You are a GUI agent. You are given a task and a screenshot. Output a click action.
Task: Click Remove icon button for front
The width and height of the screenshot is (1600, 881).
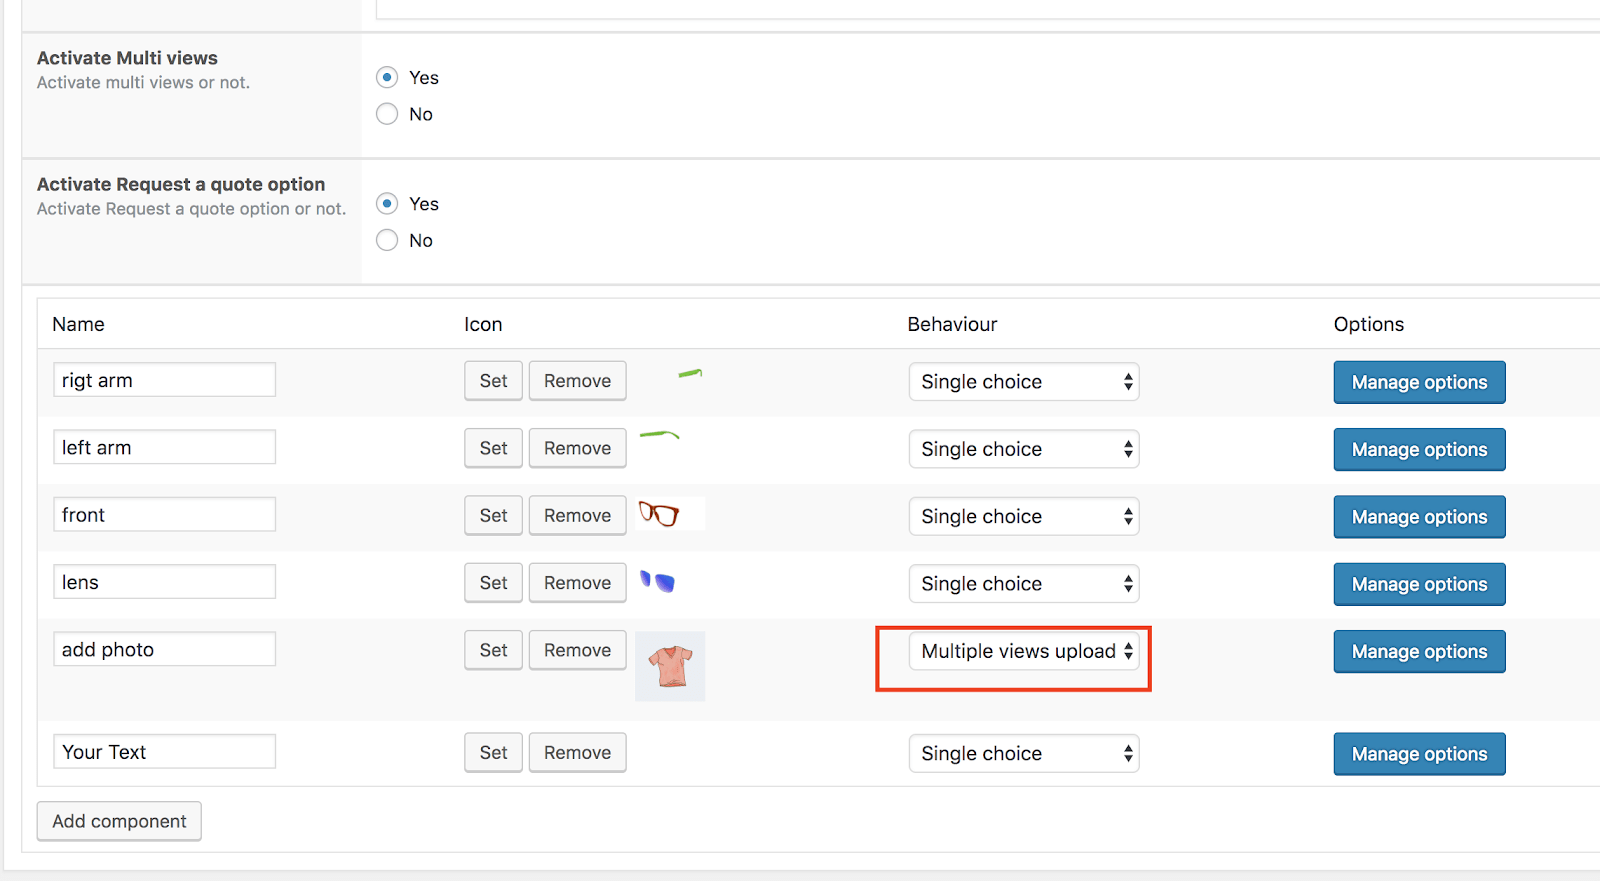pos(577,515)
